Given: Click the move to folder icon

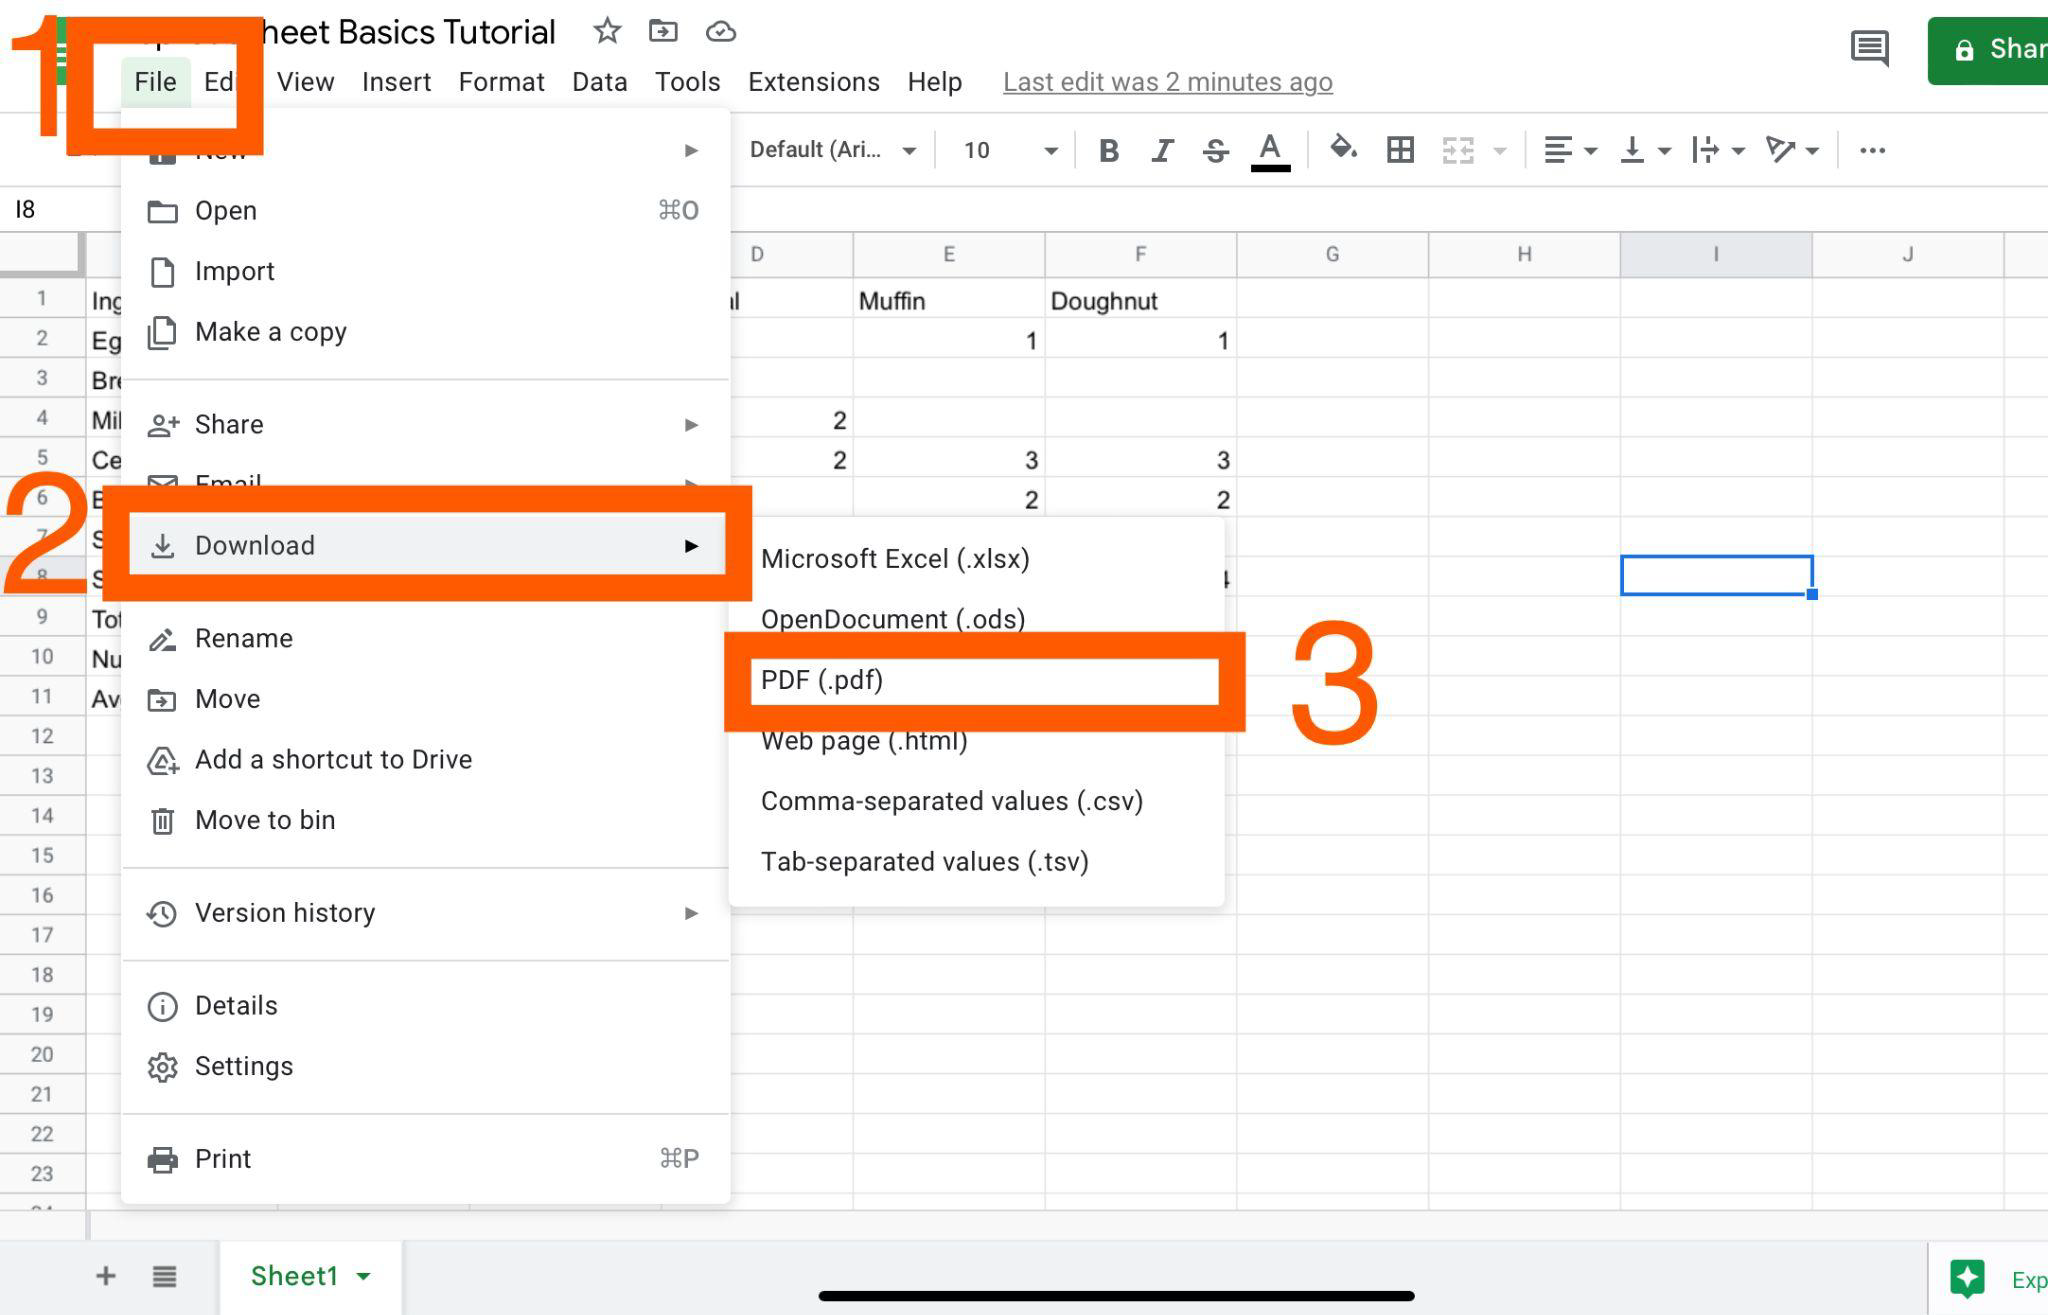Looking at the screenshot, I should click(x=662, y=31).
